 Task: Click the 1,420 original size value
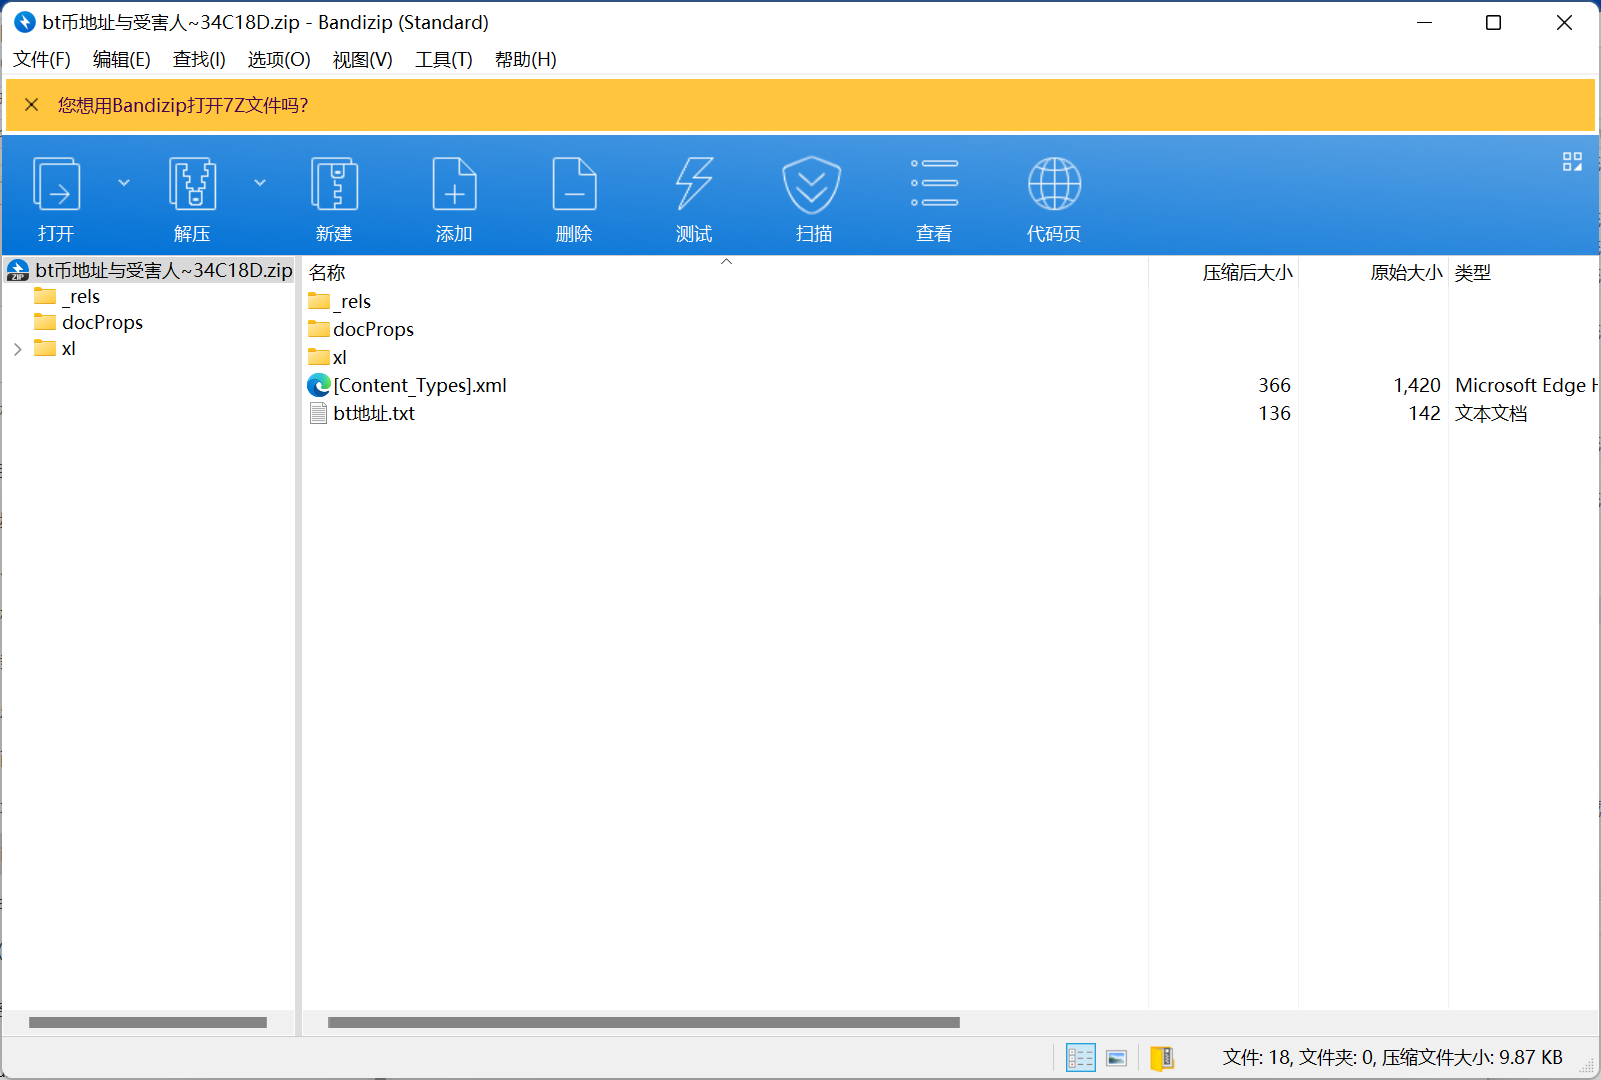1417,385
